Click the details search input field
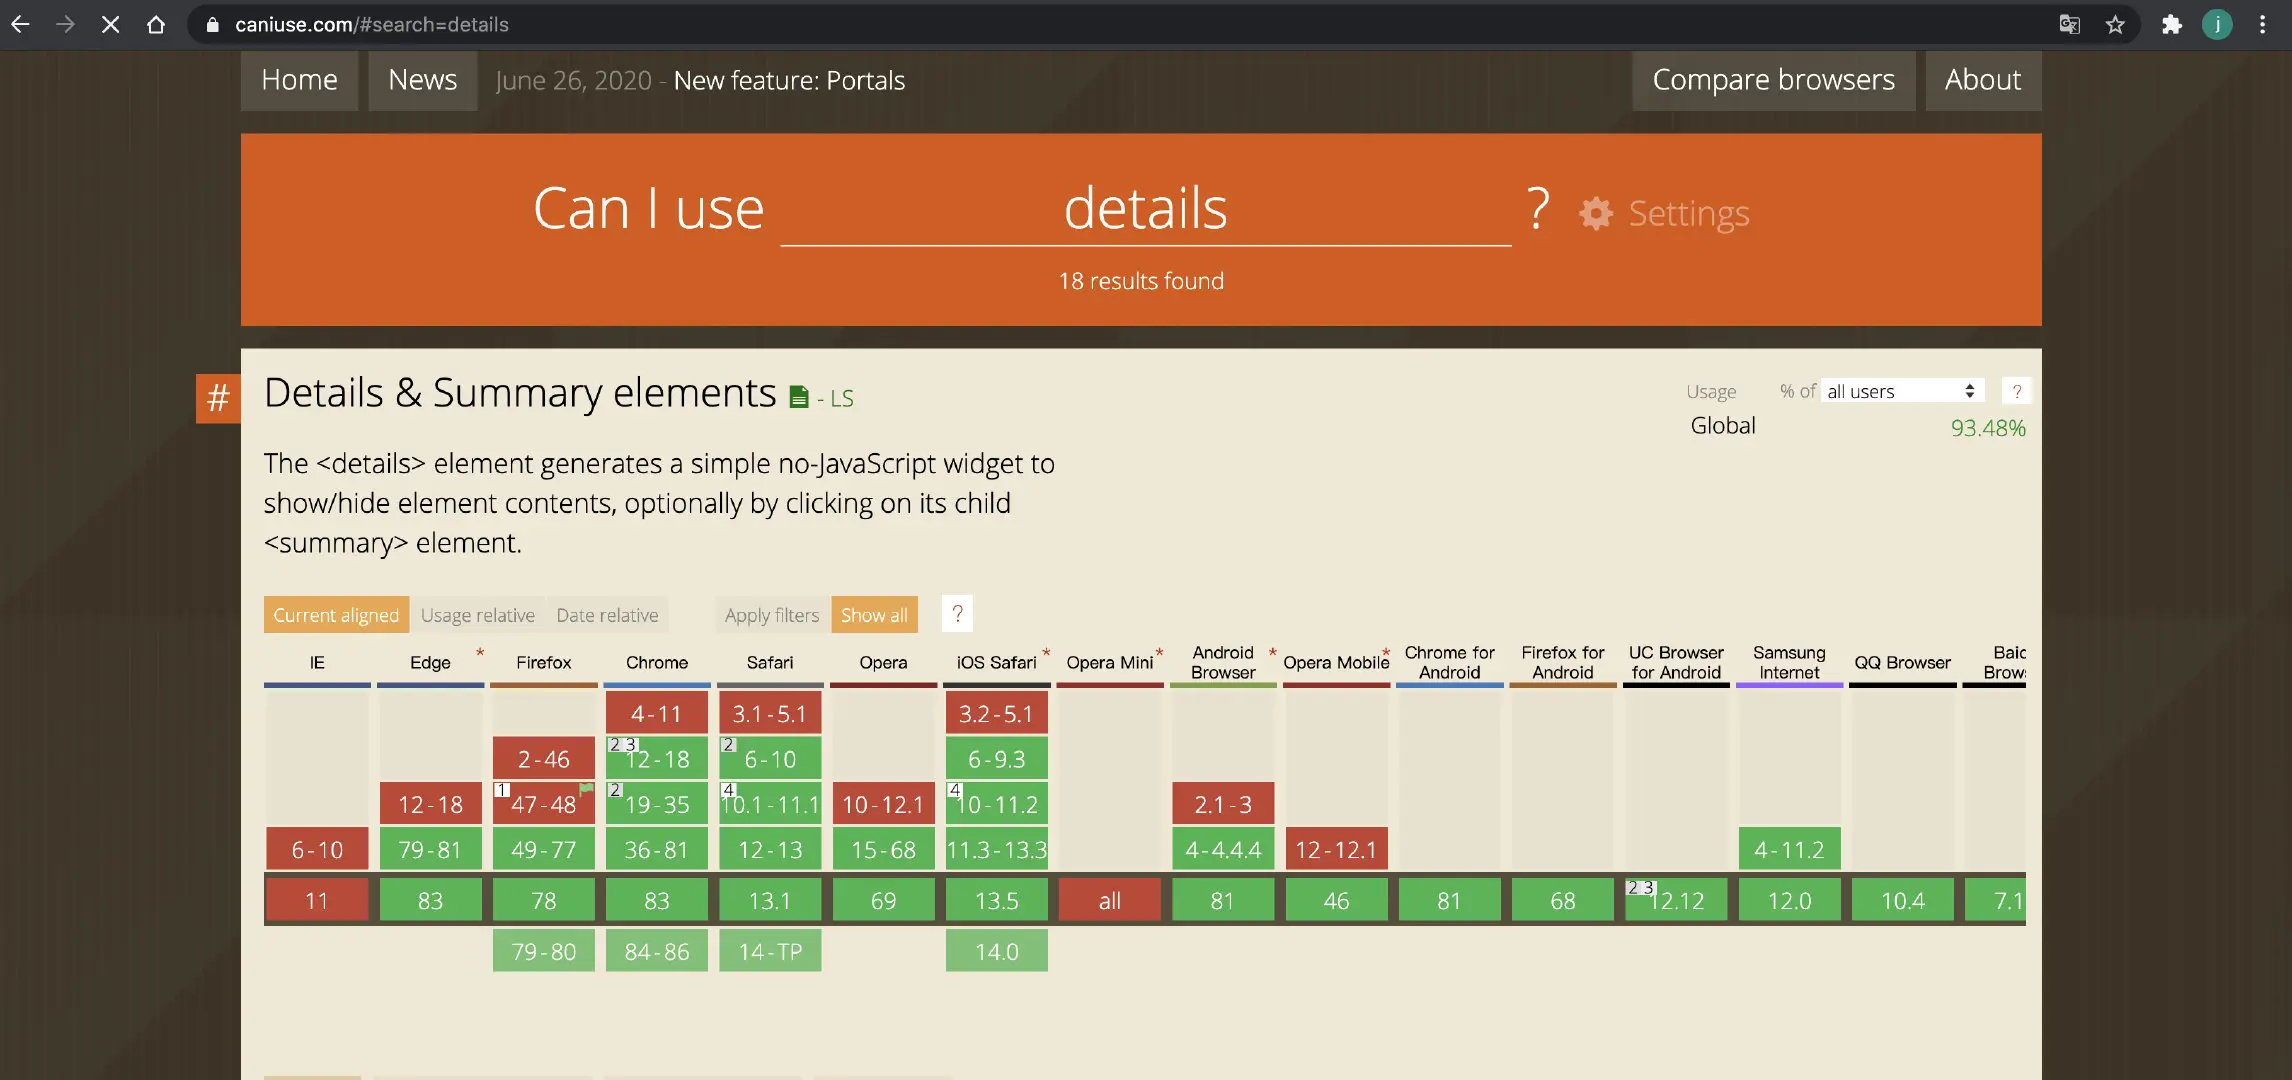This screenshot has width=2292, height=1080. coord(1145,210)
